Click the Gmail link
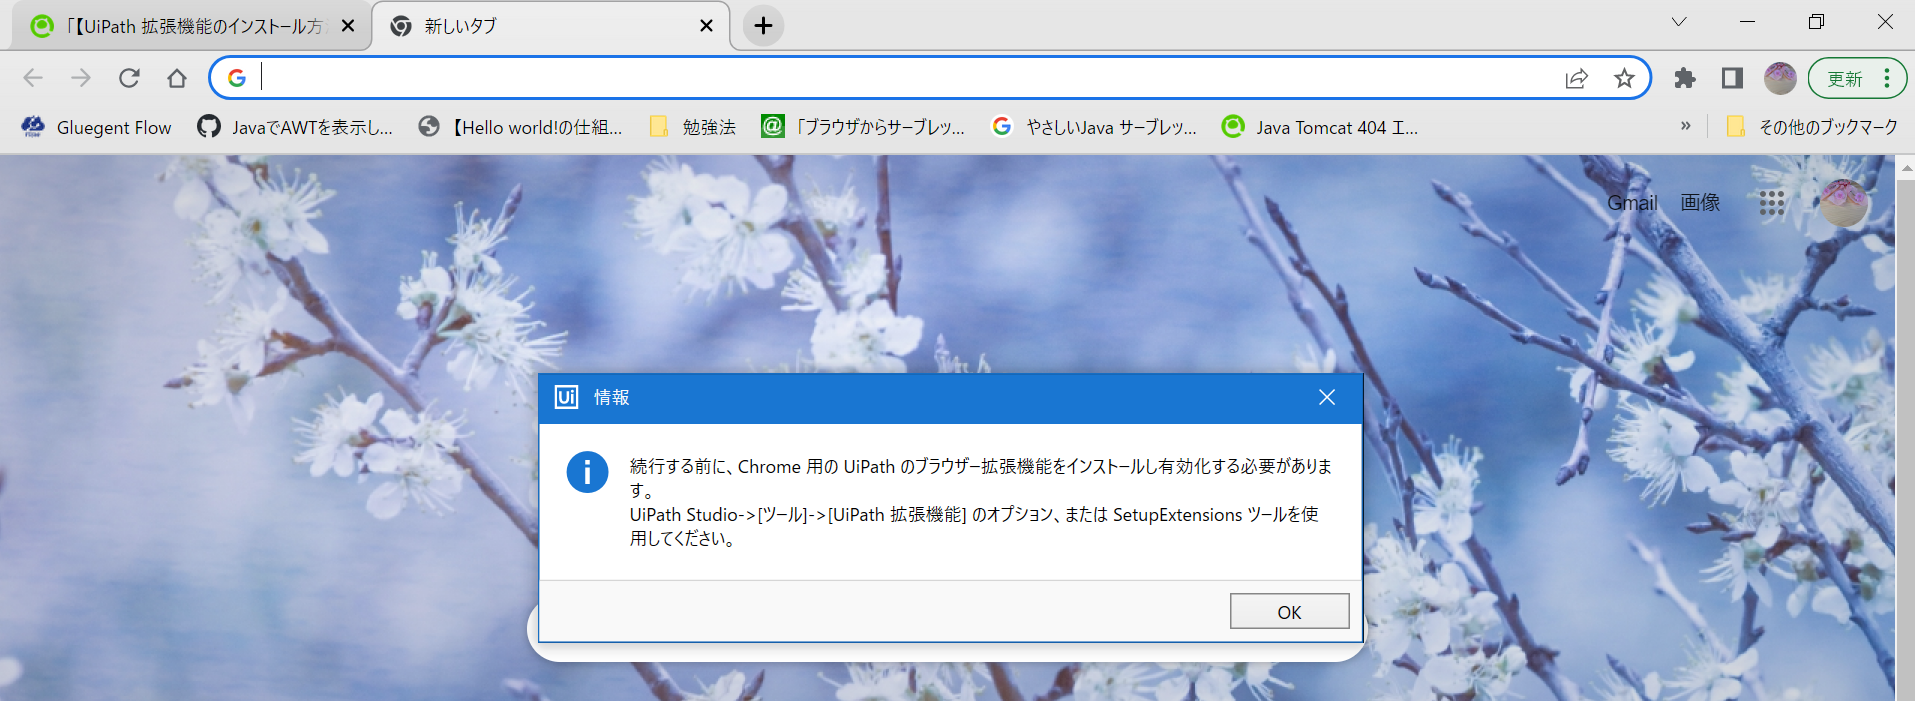Image resolution: width=1915 pixels, height=701 pixels. pos(1632,203)
